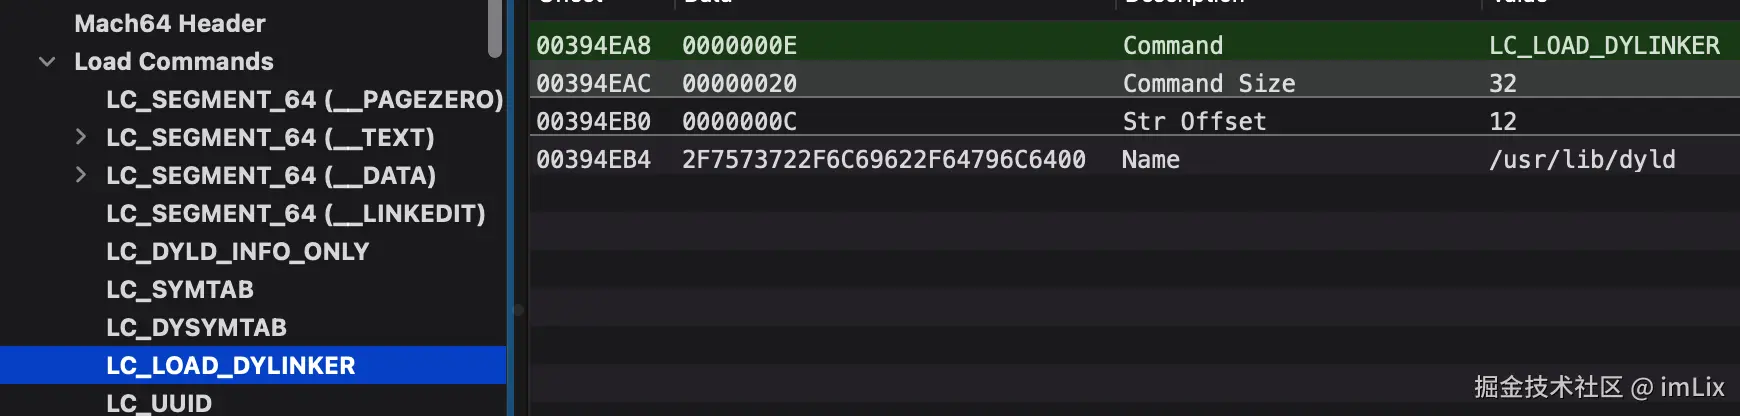Open the LC_DYLD_INFO_ONLY command
The height and width of the screenshot is (416, 1740).
tap(238, 251)
